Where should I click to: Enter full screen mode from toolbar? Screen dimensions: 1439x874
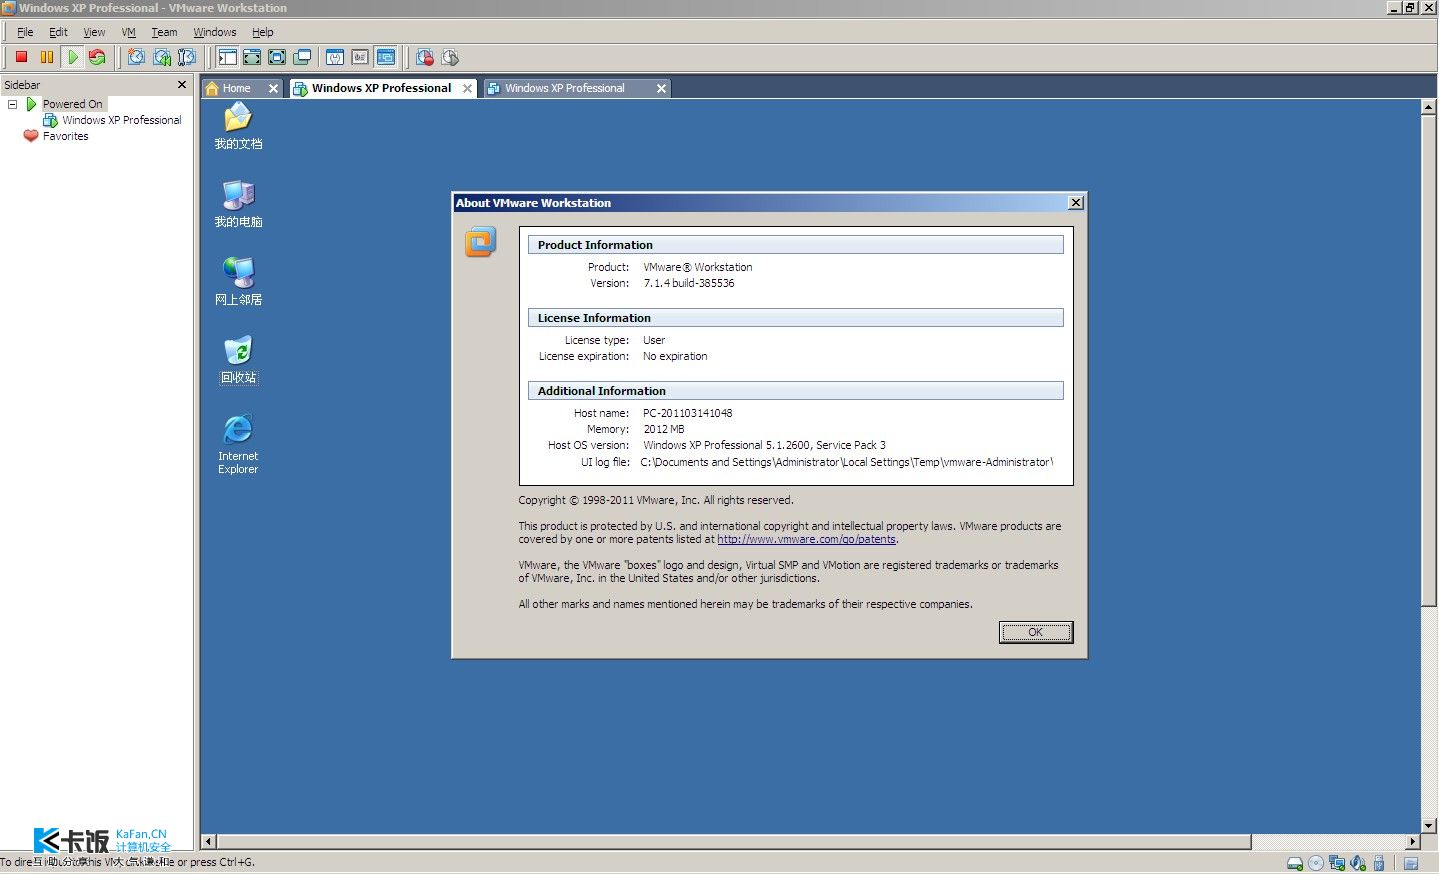(x=277, y=57)
